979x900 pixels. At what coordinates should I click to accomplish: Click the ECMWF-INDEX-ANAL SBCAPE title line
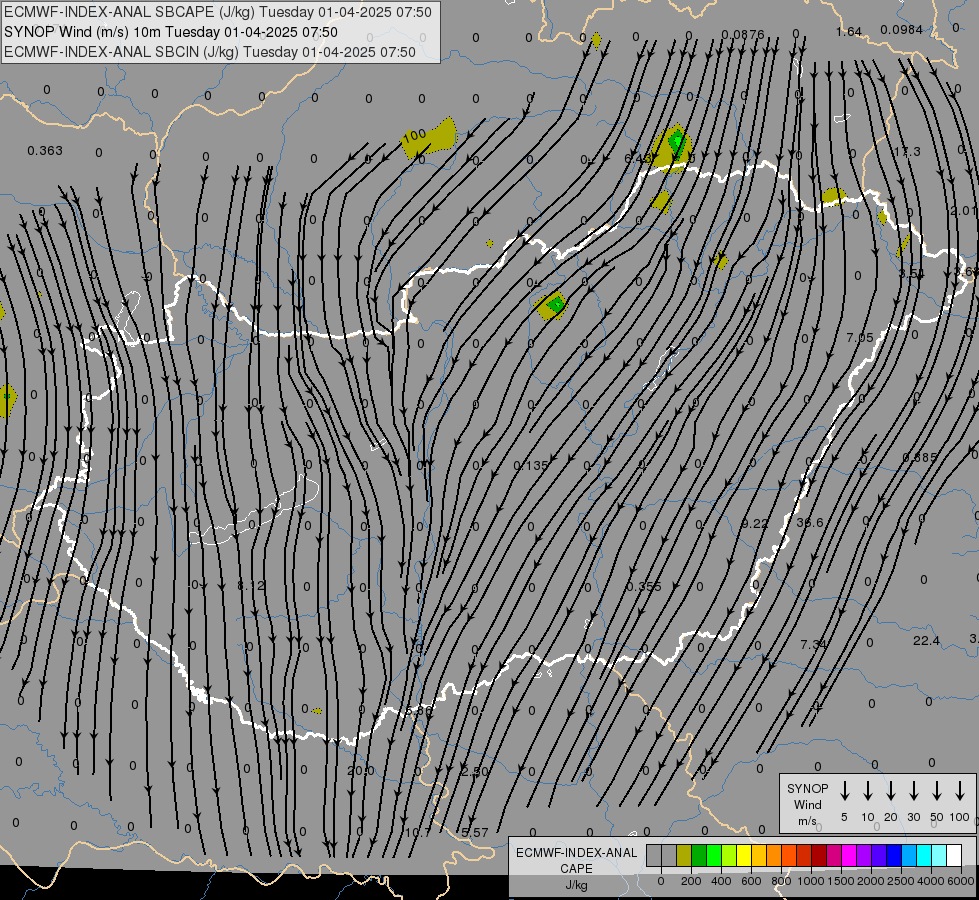(218, 12)
